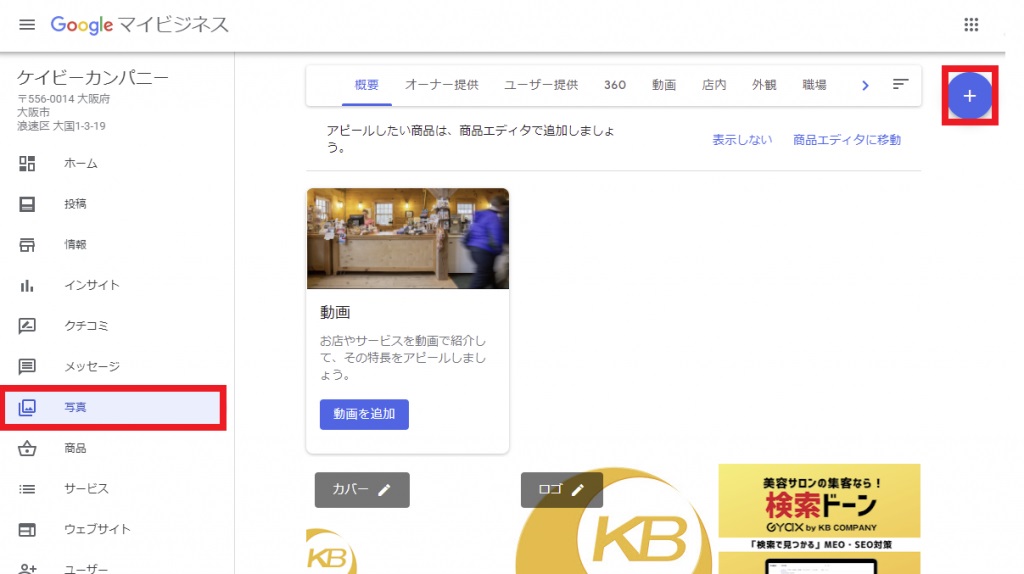Click the Home dashboard icon
The height and width of the screenshot is (574, 1024).
(x=27, y=163)
